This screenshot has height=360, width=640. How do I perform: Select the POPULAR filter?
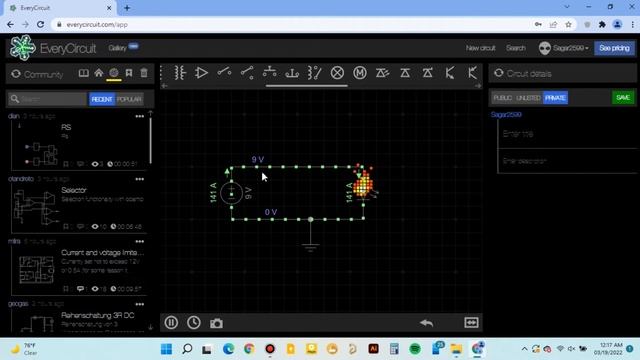[x=129, y=99]
